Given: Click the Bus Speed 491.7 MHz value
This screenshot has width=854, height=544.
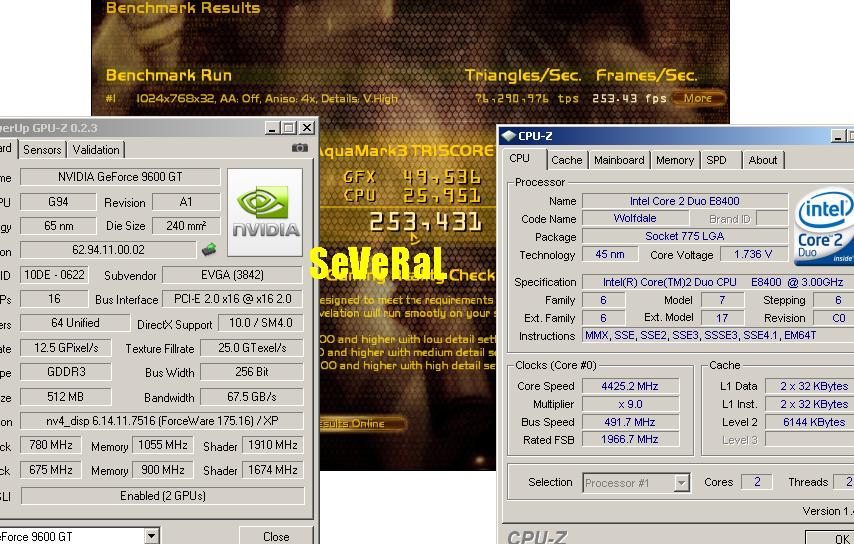Looking at the screenshot, I should (x=630, y=422).
